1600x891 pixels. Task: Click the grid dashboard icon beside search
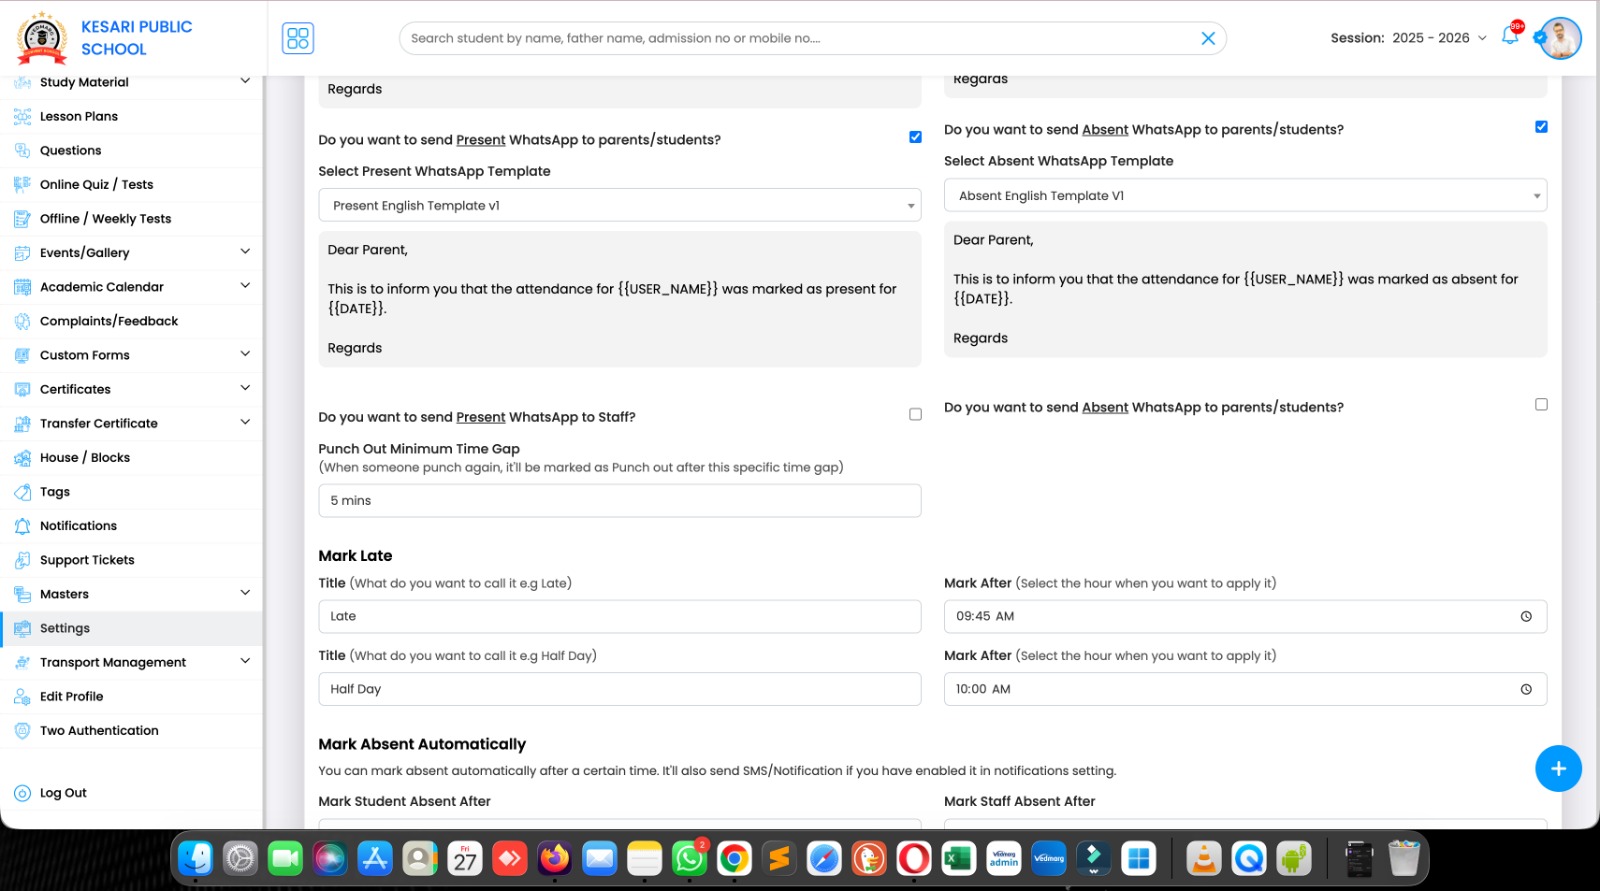pos(298,38)
